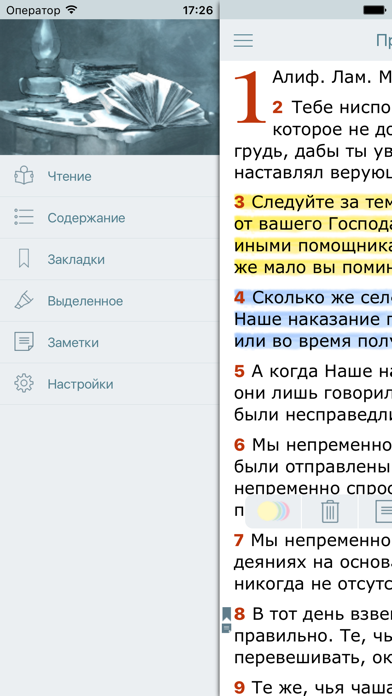Tap the large chapter number 1
The image size is (392, 696).
[x=250, y=97]
